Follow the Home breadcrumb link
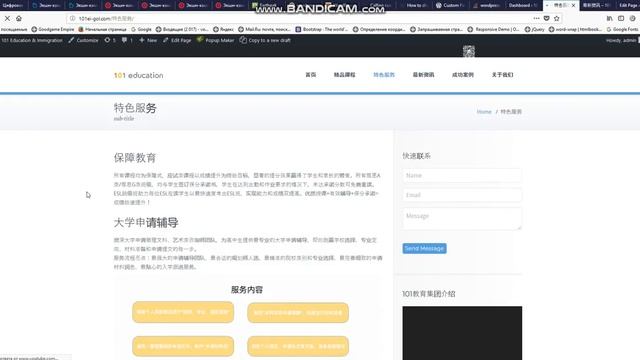This screenshot has width=640, height=360. 484,111
